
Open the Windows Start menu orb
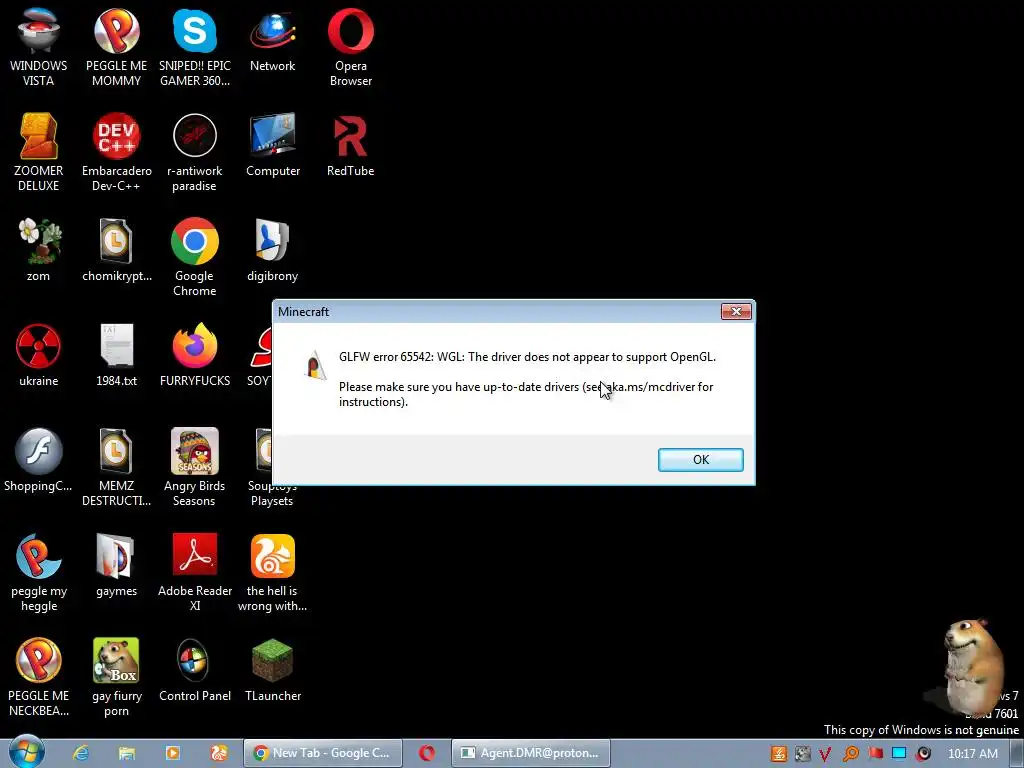[x=27, y=752]
